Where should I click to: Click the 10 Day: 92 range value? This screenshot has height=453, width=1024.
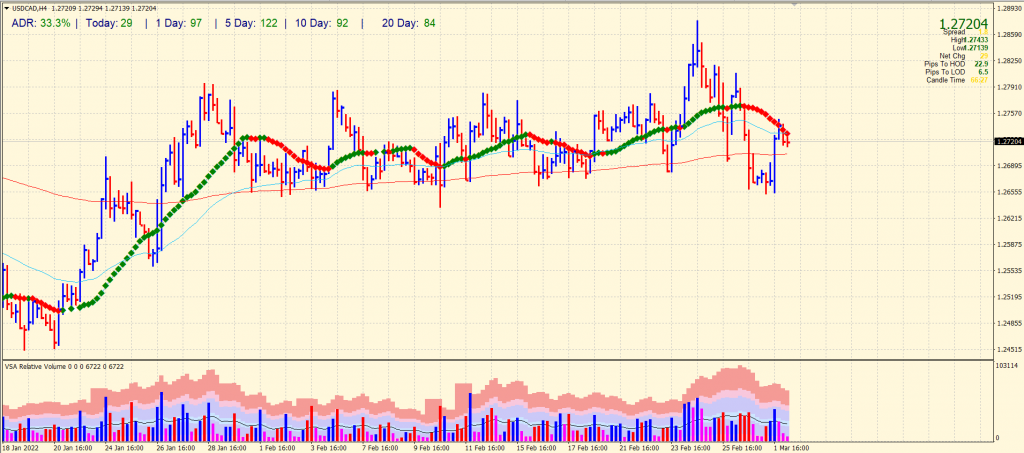tap(321, 23)
